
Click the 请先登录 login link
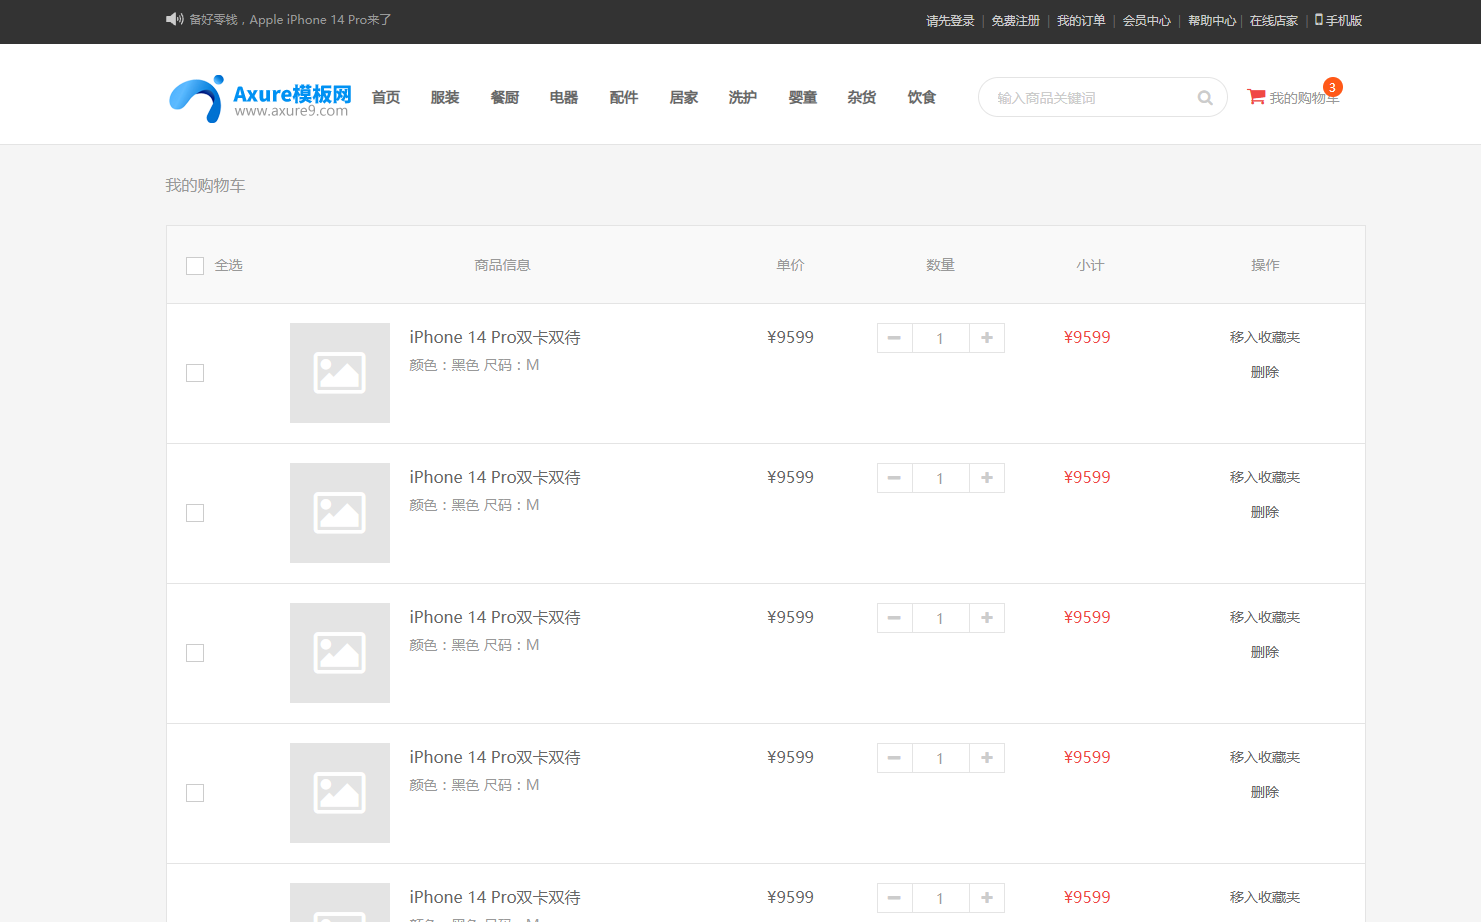click(950, 20)
